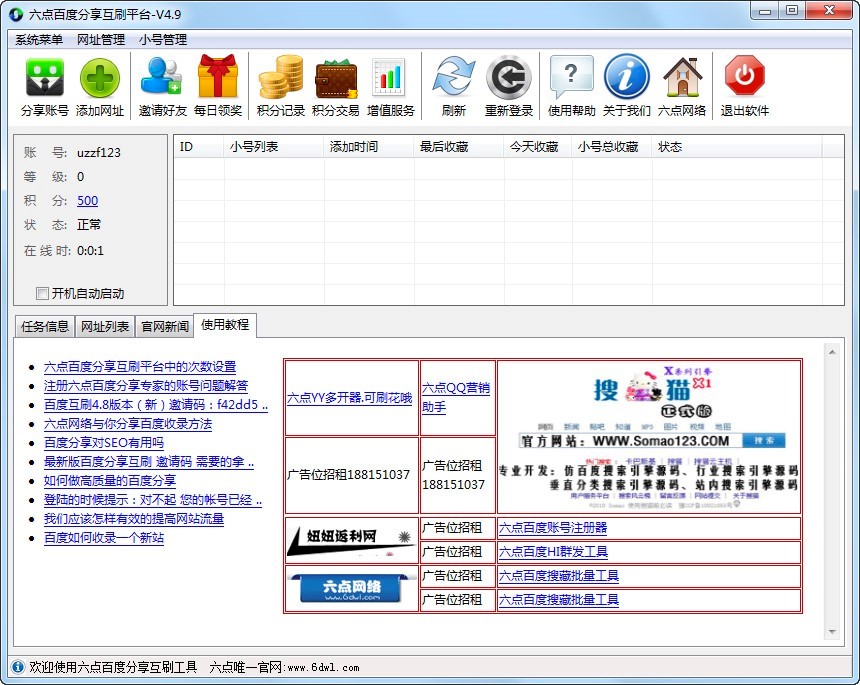Open the 小号管理 menu
Viewport: 860px width, 685px height.
(x=163, y=40)
